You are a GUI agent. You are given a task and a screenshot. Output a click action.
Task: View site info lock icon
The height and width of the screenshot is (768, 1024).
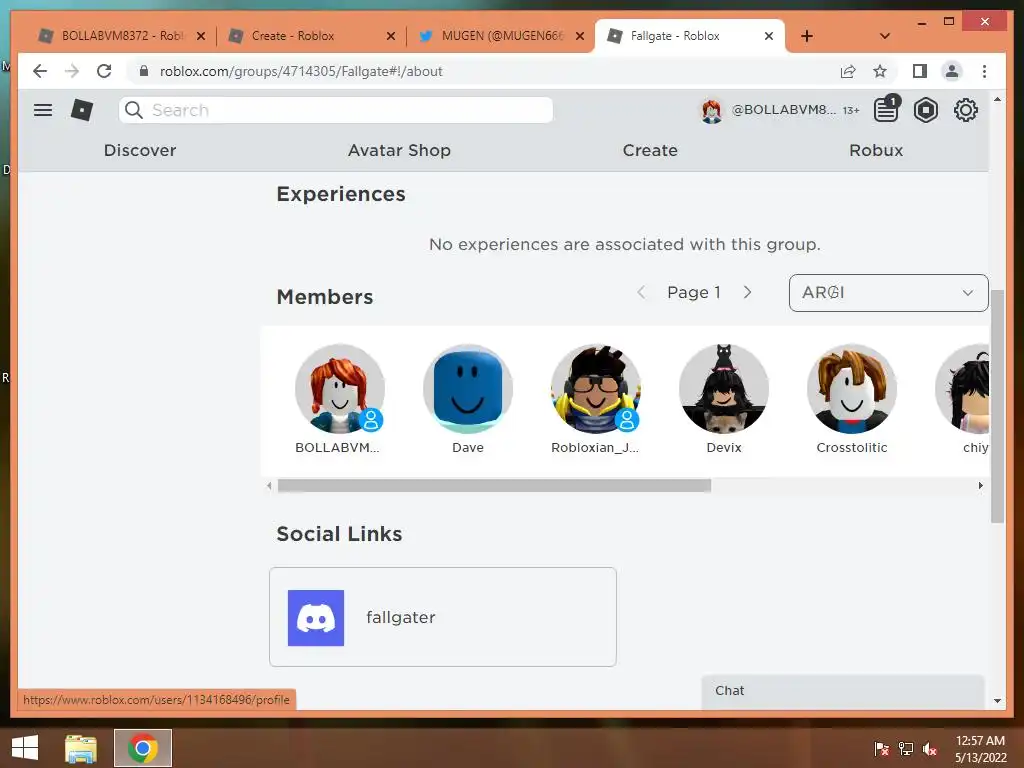pos(144,71)
